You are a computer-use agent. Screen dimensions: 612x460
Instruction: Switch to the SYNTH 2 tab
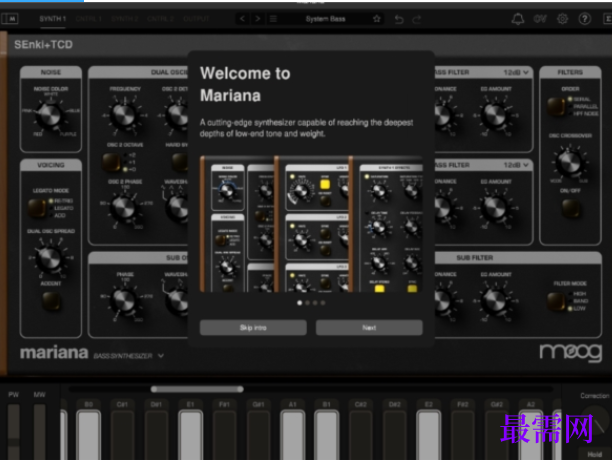coord(125,19)
